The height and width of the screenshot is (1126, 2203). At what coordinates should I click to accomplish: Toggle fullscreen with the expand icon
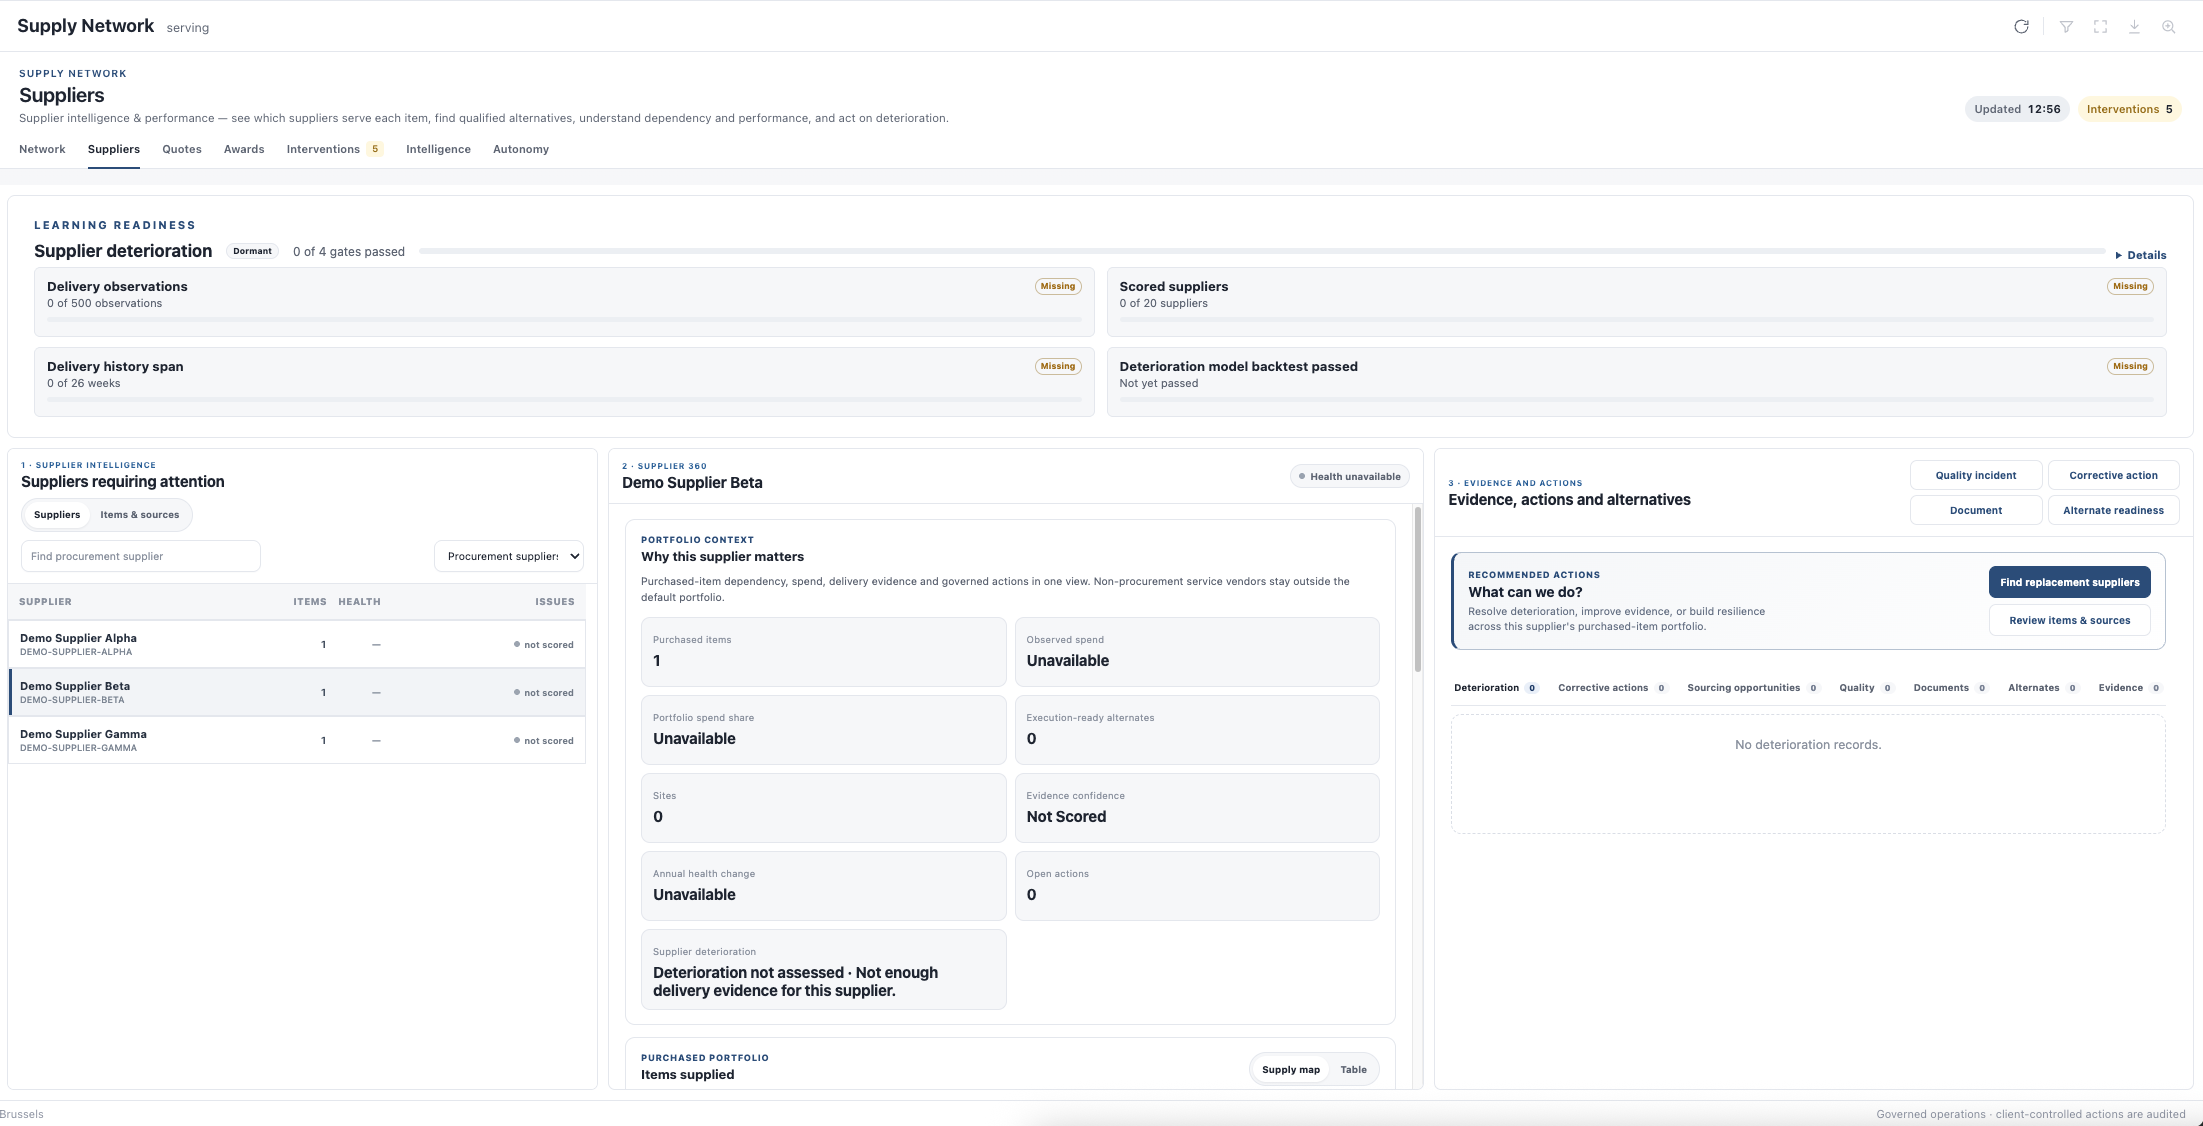click(2100, 27)
